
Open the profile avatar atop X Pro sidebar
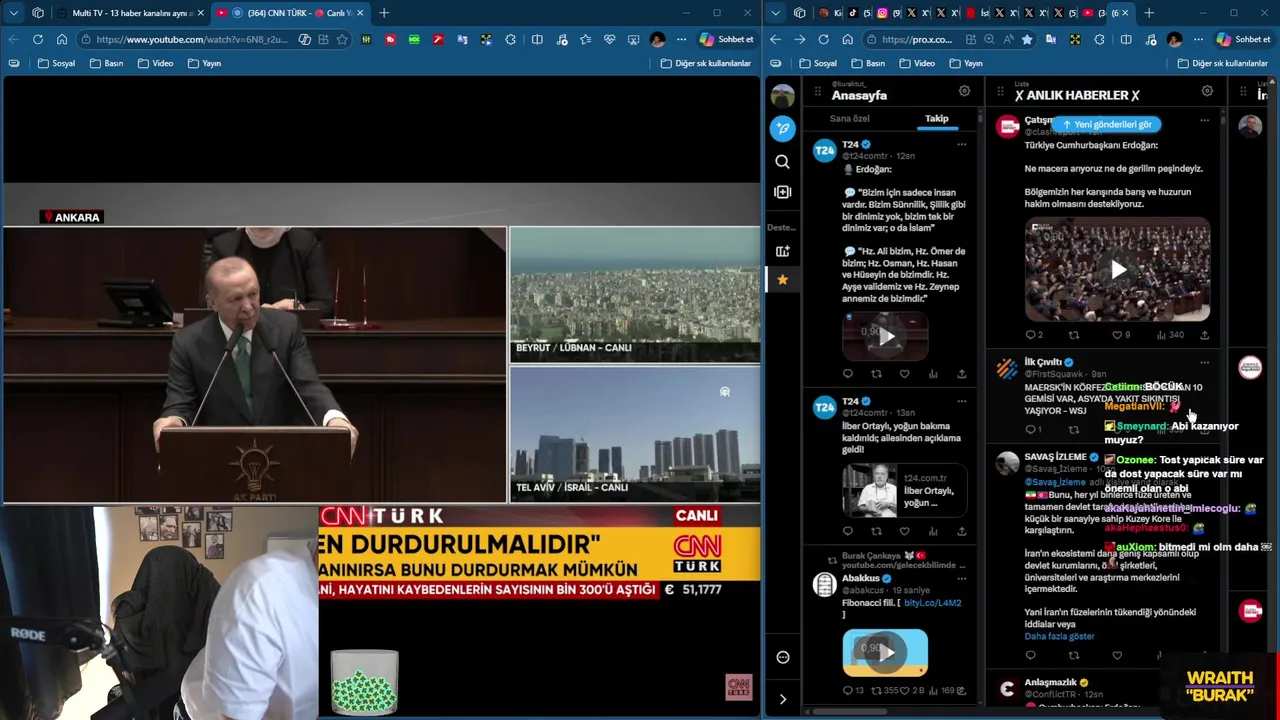783,96
